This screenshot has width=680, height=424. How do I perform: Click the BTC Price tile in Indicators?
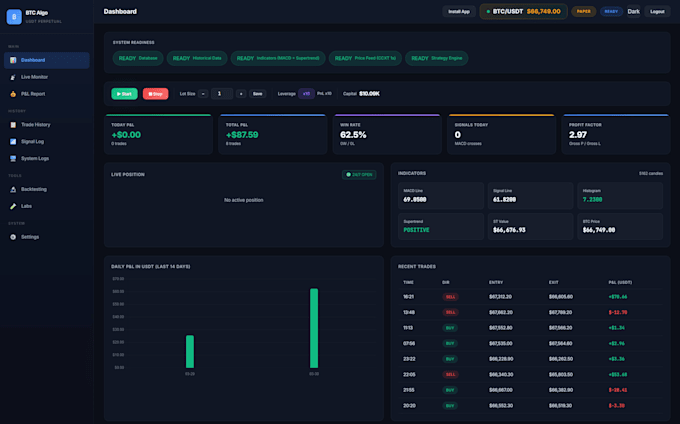[620, 226]
